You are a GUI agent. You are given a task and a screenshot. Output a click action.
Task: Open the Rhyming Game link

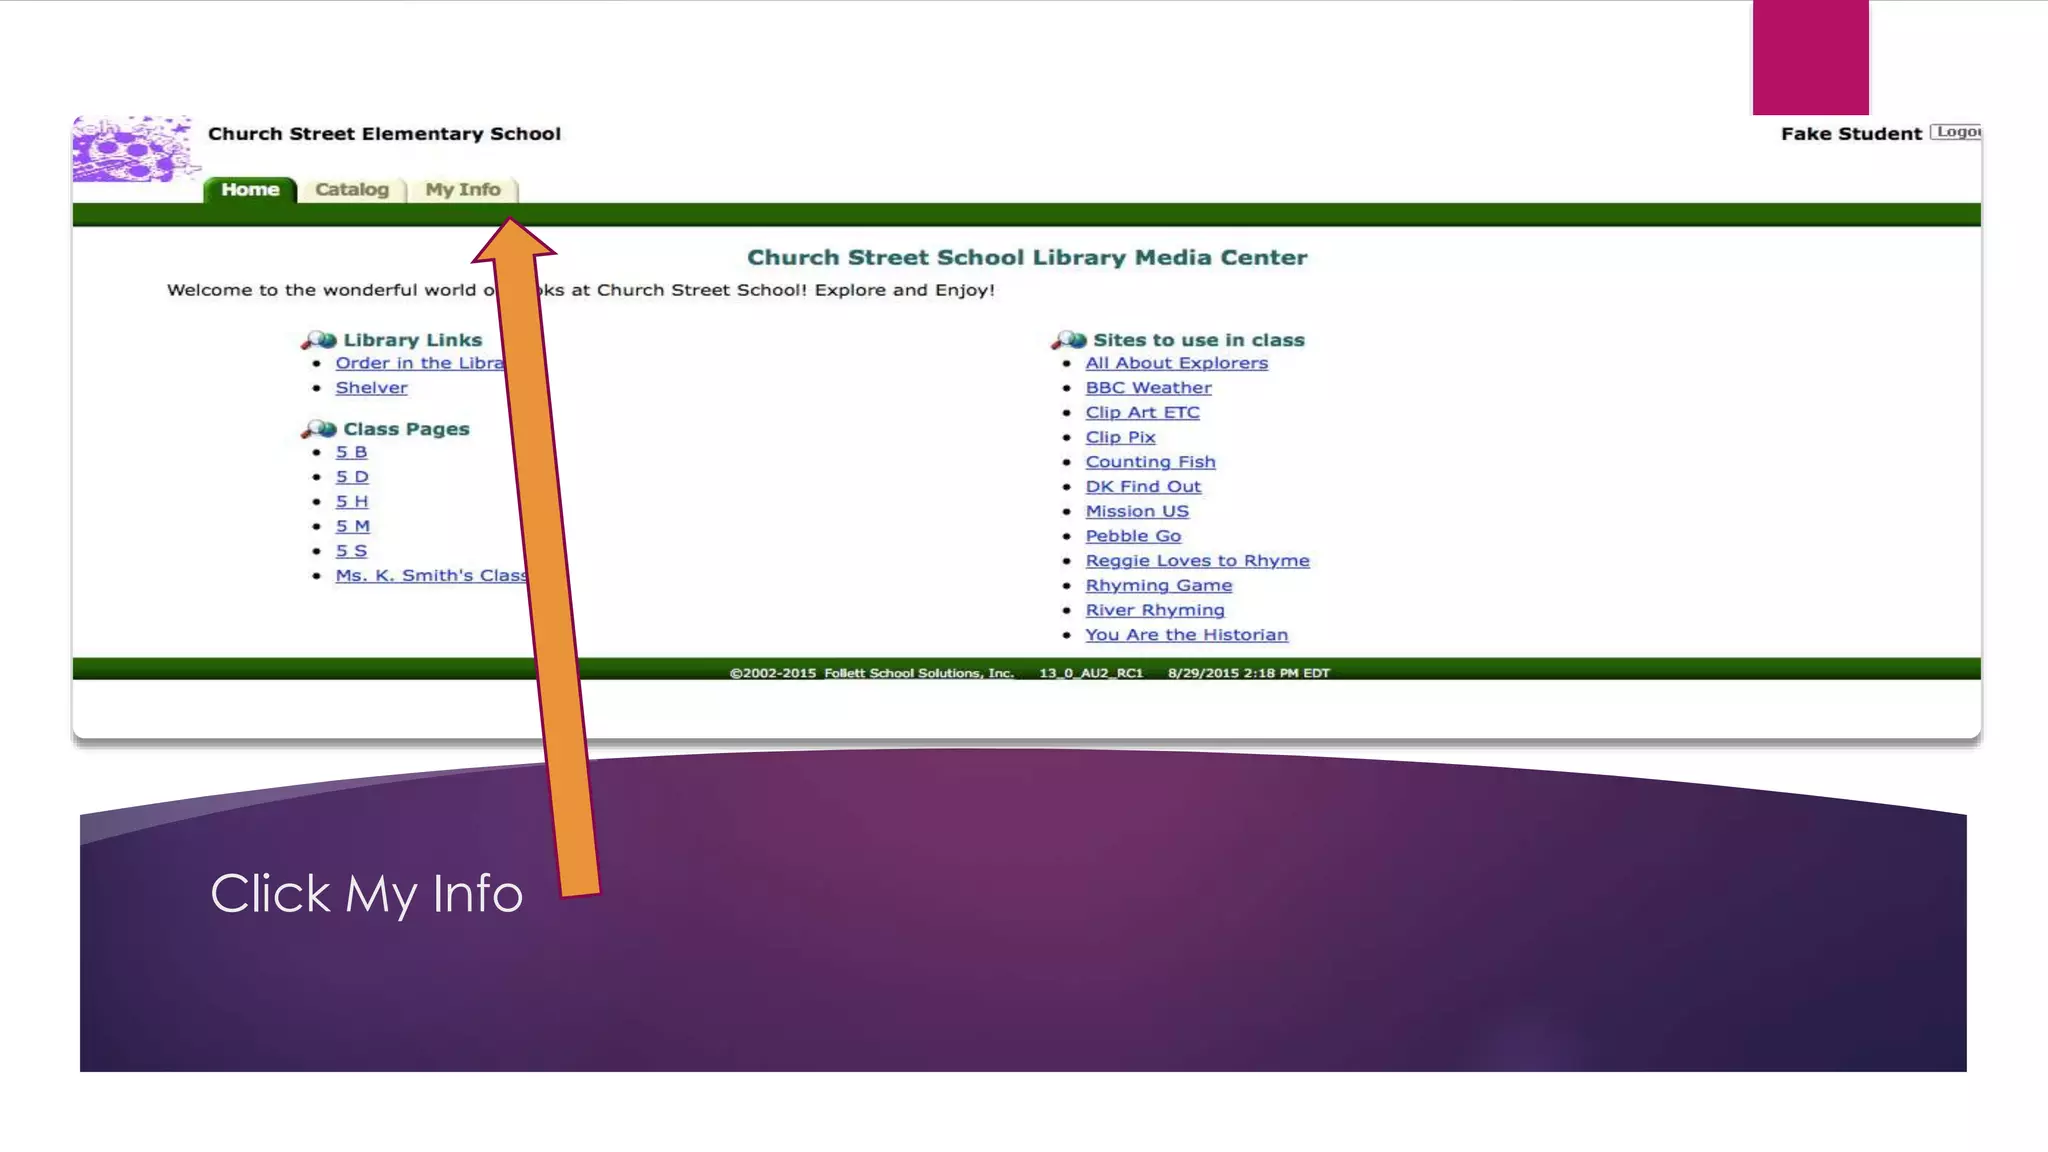click(x=1159, y=586)
